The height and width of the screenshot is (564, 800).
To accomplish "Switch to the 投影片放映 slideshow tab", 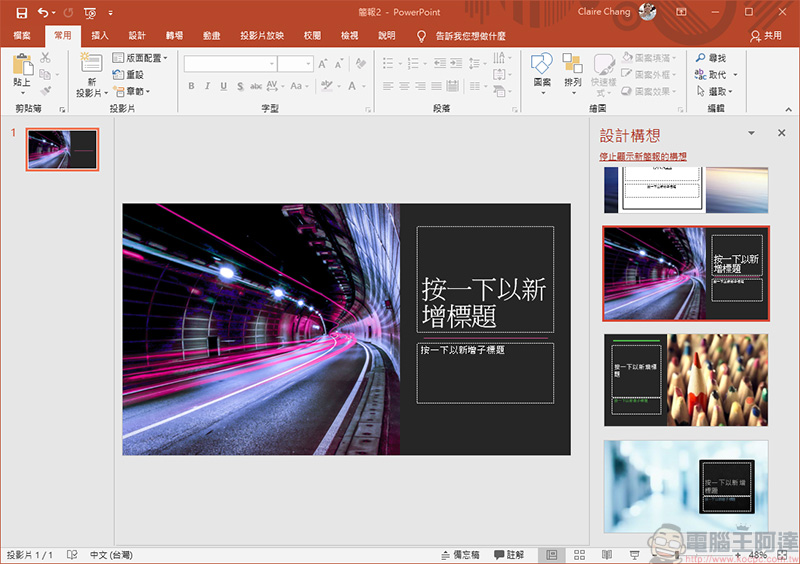I will pyautogui.click(x=262, y=36).
